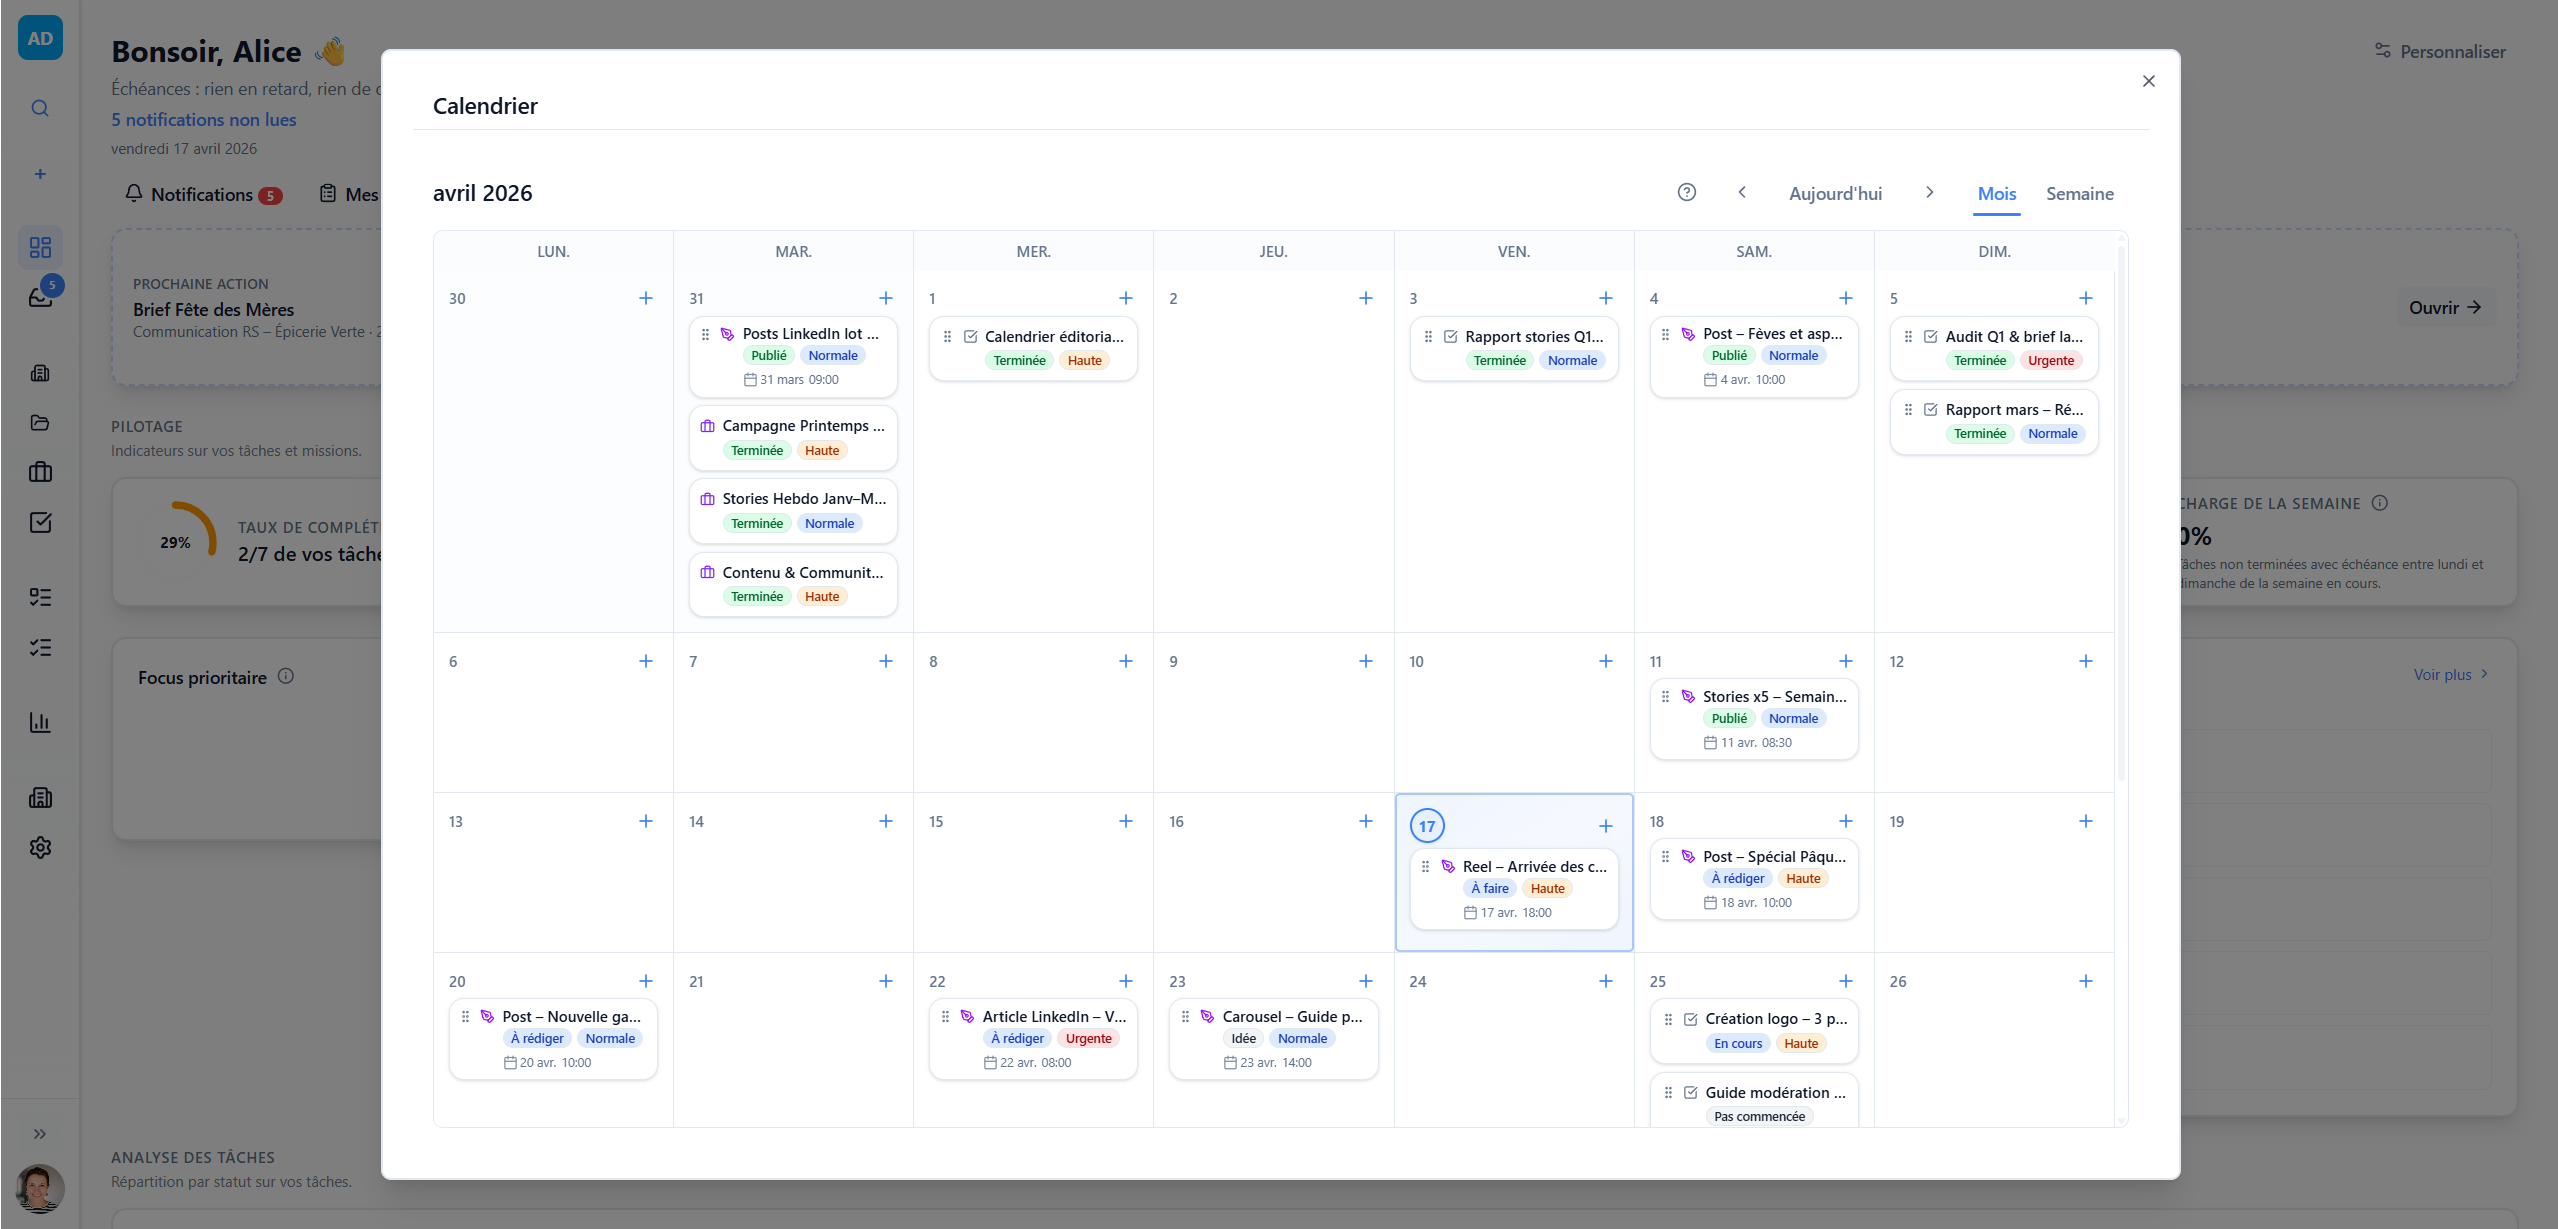
Task: Click Voir plus link
Action: pos(2451,674)
